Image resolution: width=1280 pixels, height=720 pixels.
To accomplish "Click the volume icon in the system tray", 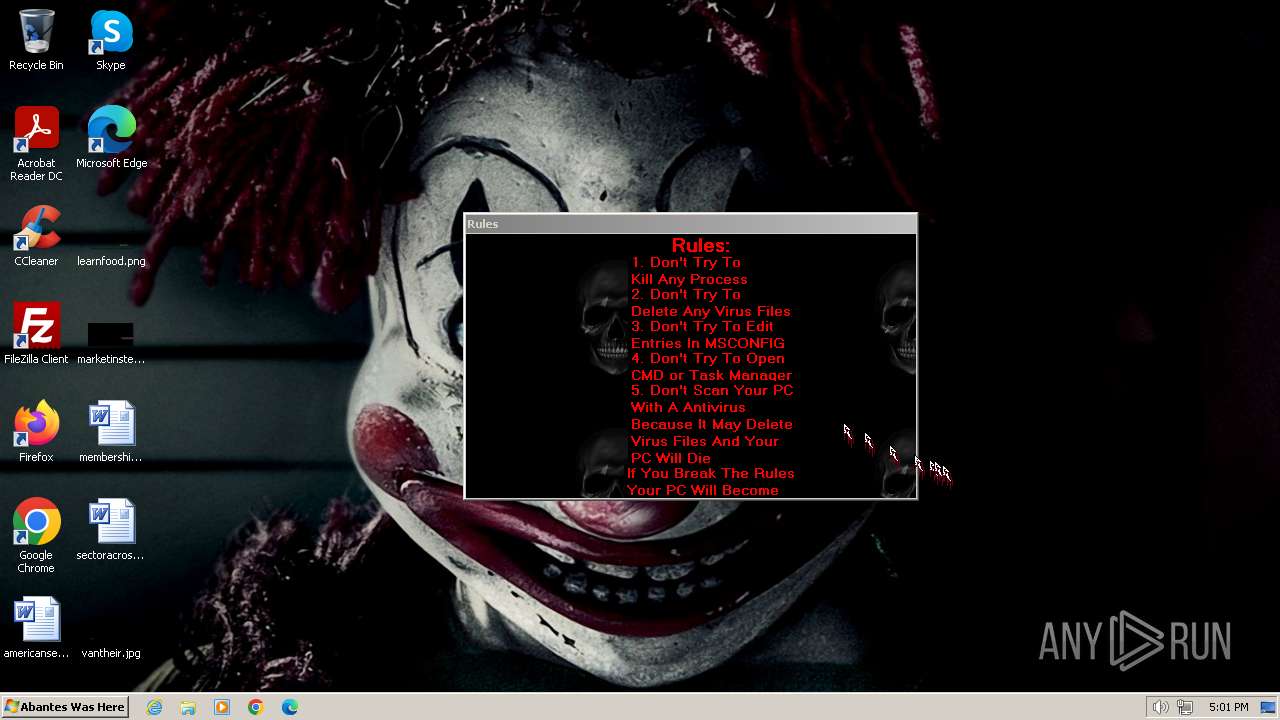I will (1160, 707).
